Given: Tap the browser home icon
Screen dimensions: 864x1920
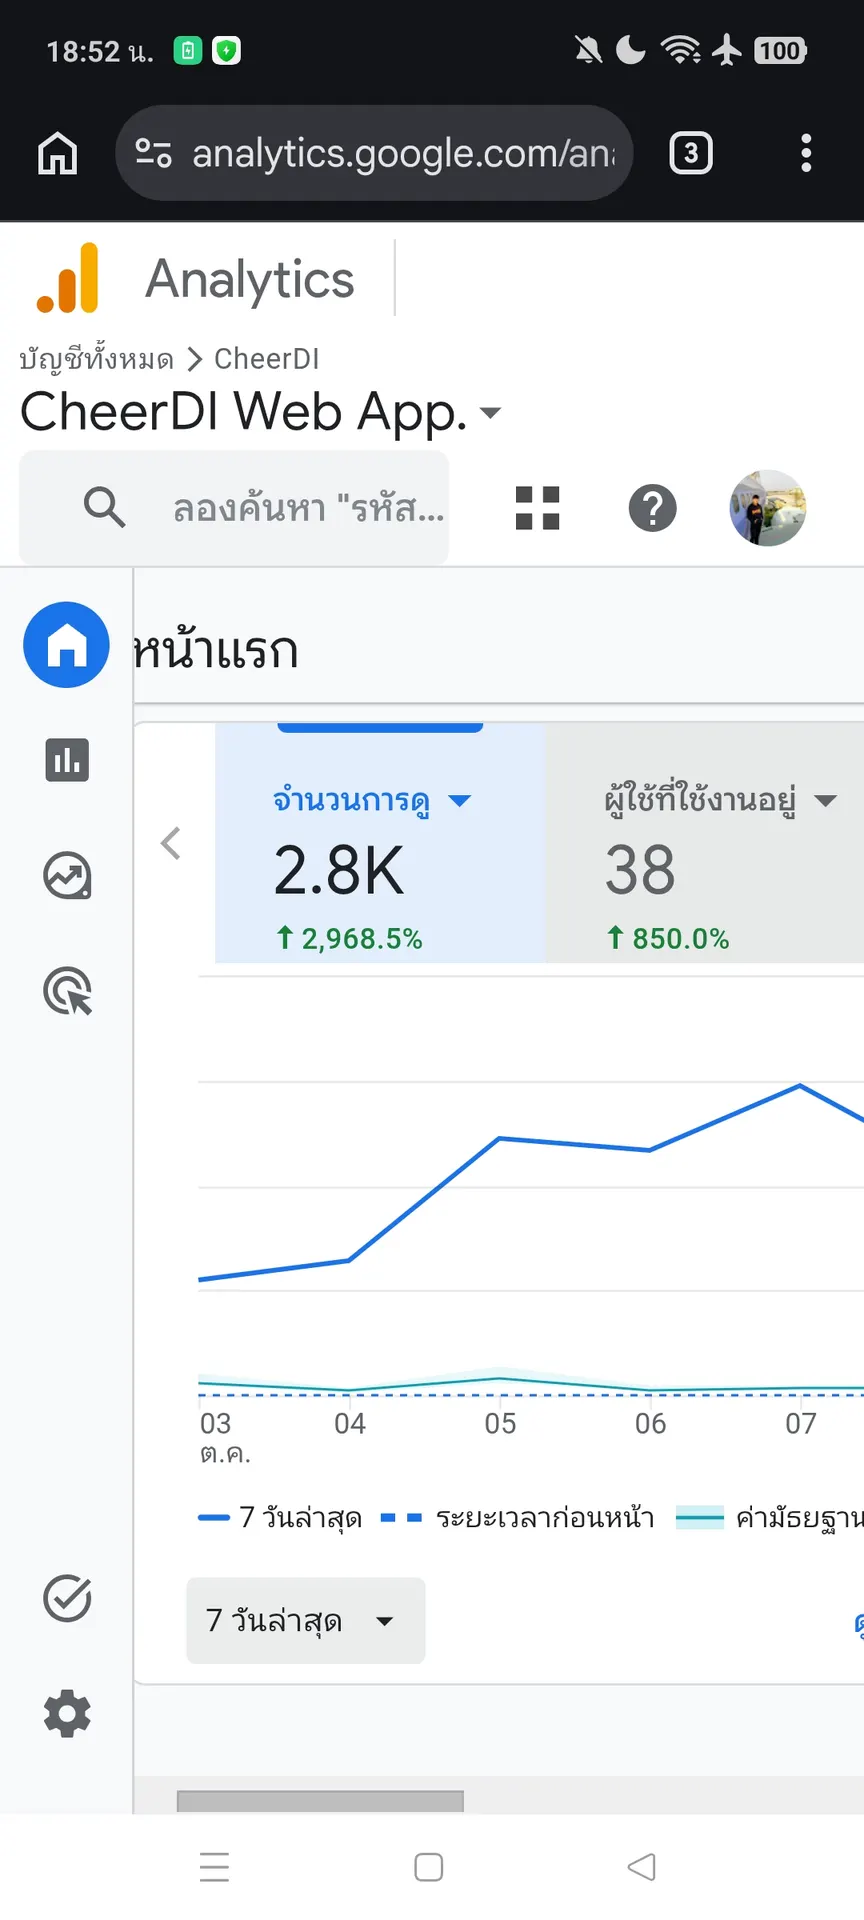Looking at the screenshot, I should pyautogui.click(x=57, y=153).
